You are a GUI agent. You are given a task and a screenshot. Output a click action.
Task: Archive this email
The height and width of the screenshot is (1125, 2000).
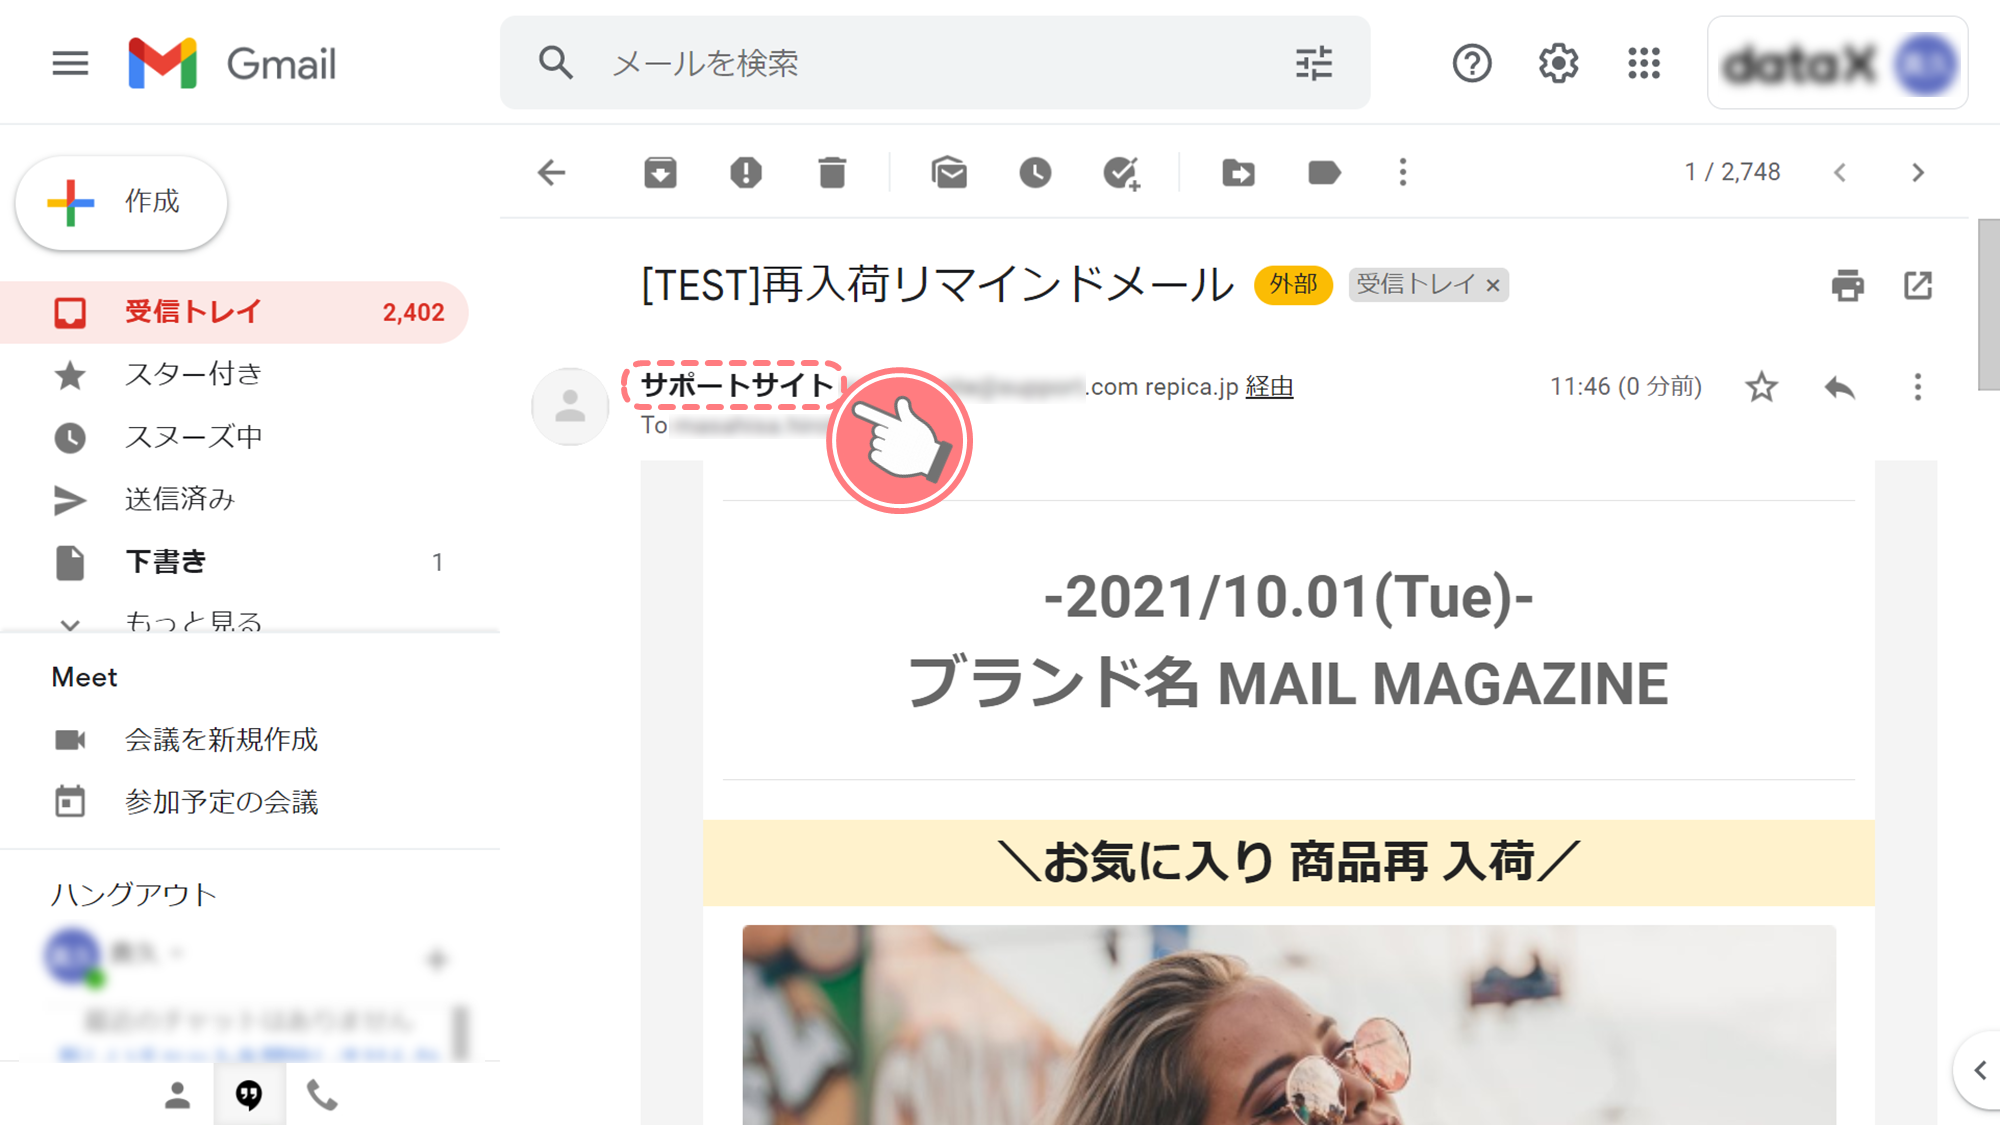[660, 172]
